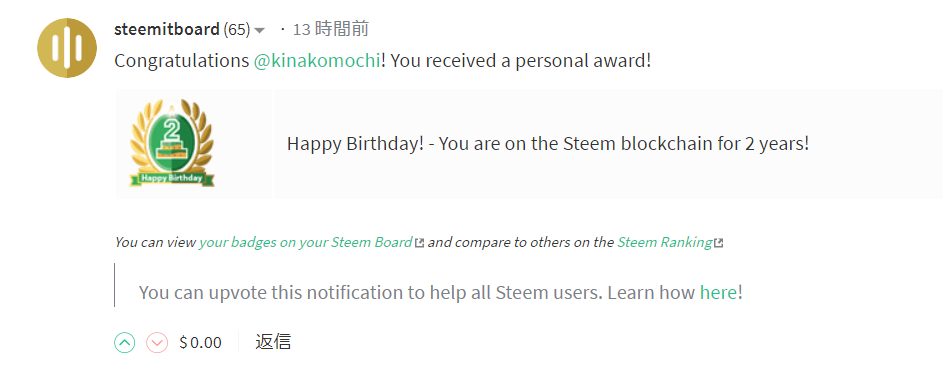Open the @kinakomochi profile mention
This screenshot has height=373, width=943.
pos(317,61)
